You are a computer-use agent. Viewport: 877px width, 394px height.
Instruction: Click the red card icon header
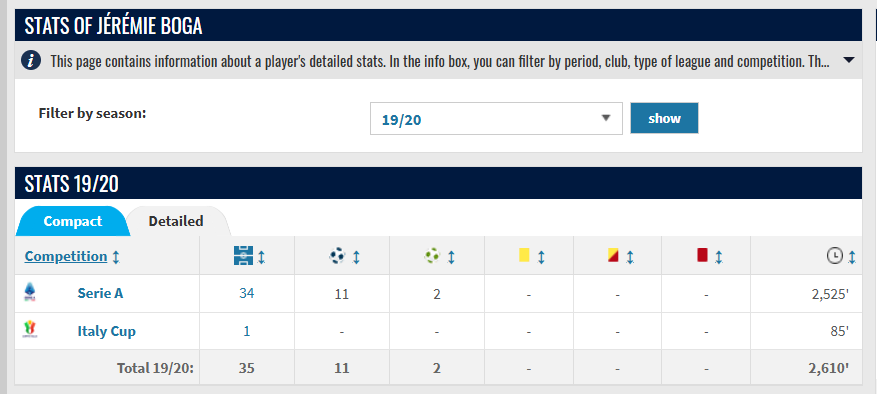(702, 255)
